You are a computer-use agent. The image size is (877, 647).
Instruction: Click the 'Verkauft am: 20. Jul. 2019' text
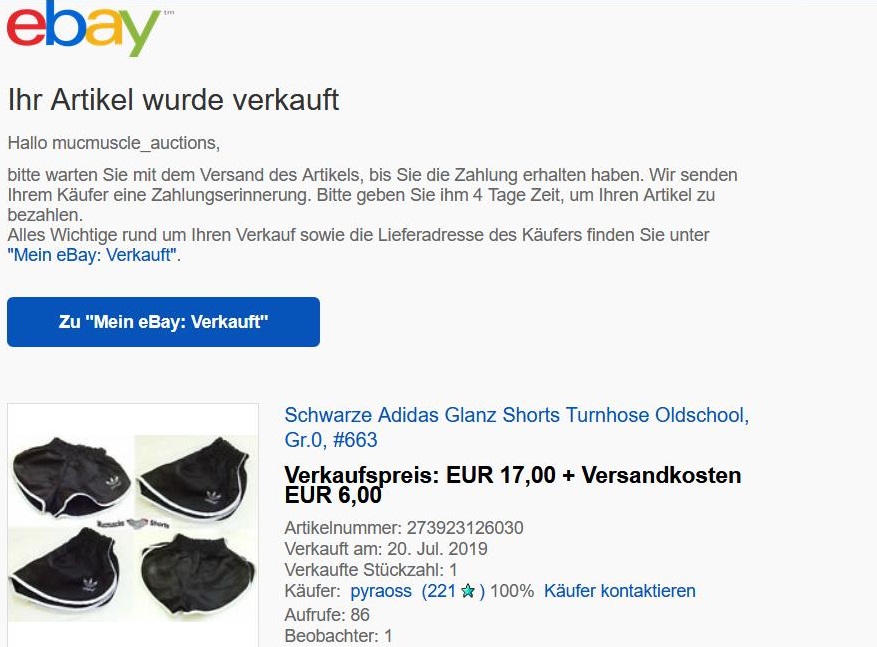tap(386, 549)
